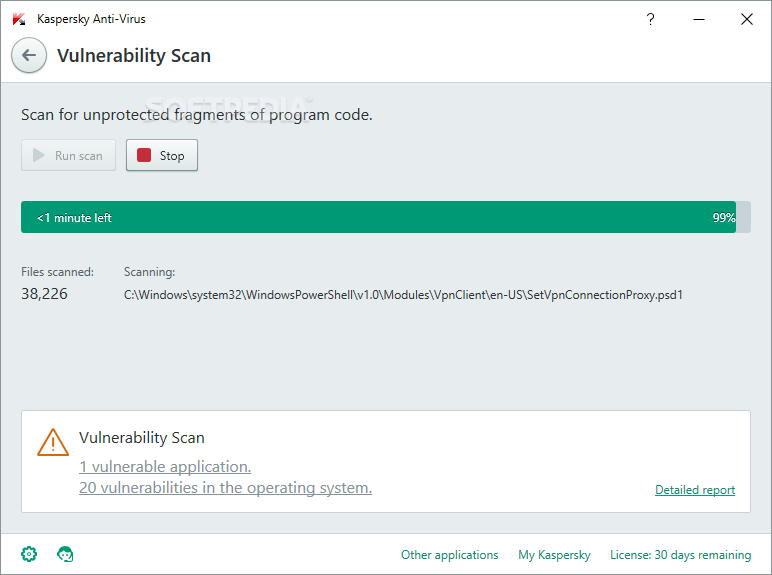Open support via the headset face icon
772x575 pixels.
click(65, 554)
